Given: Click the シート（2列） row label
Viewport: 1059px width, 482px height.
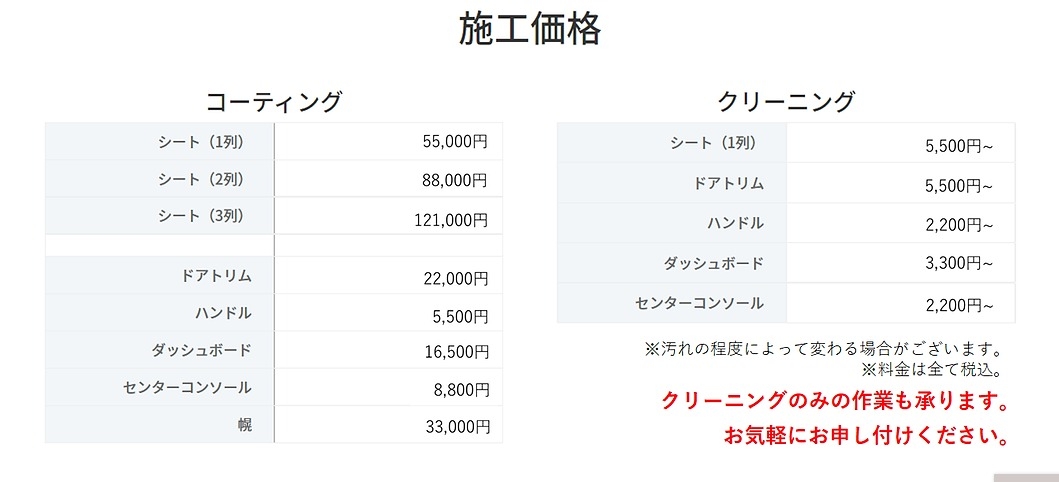Looking at the screenshot, I should pyautogui.click(x=201, y=180).
